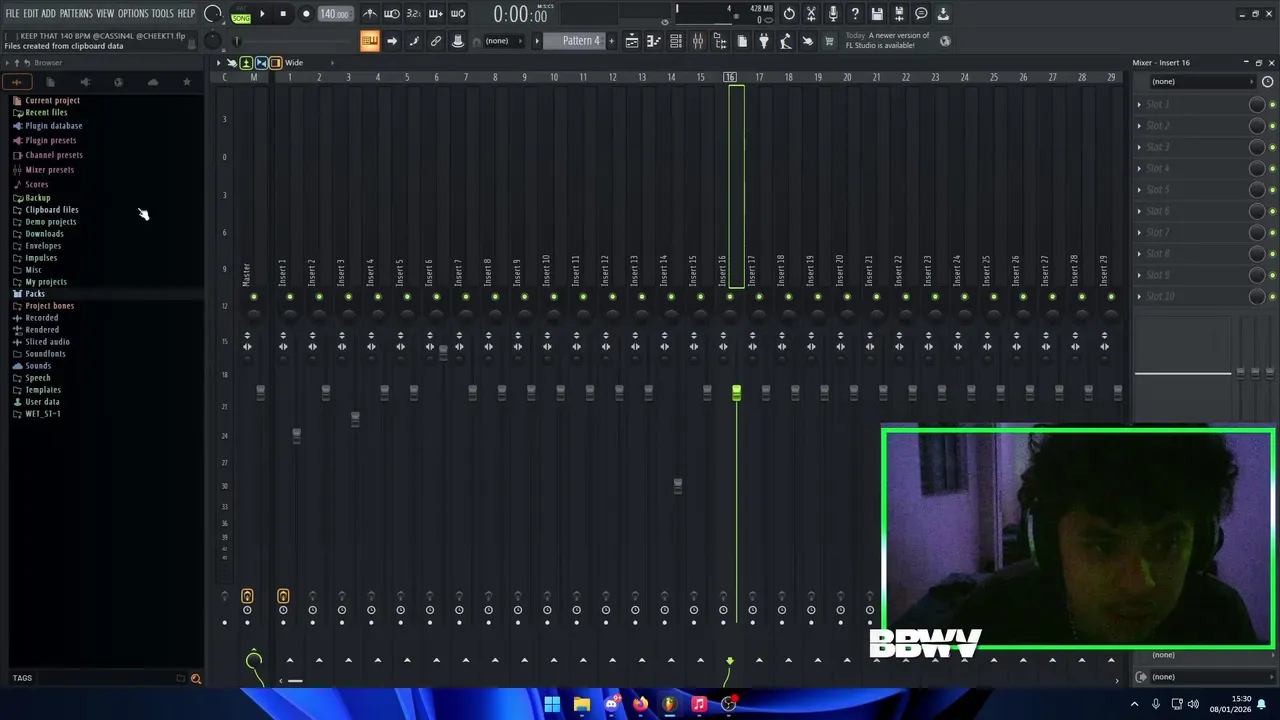Open the project picker icon
The height and width of the screenshot is (720, 1280).
pyautogui.click(x=742, y=41)
